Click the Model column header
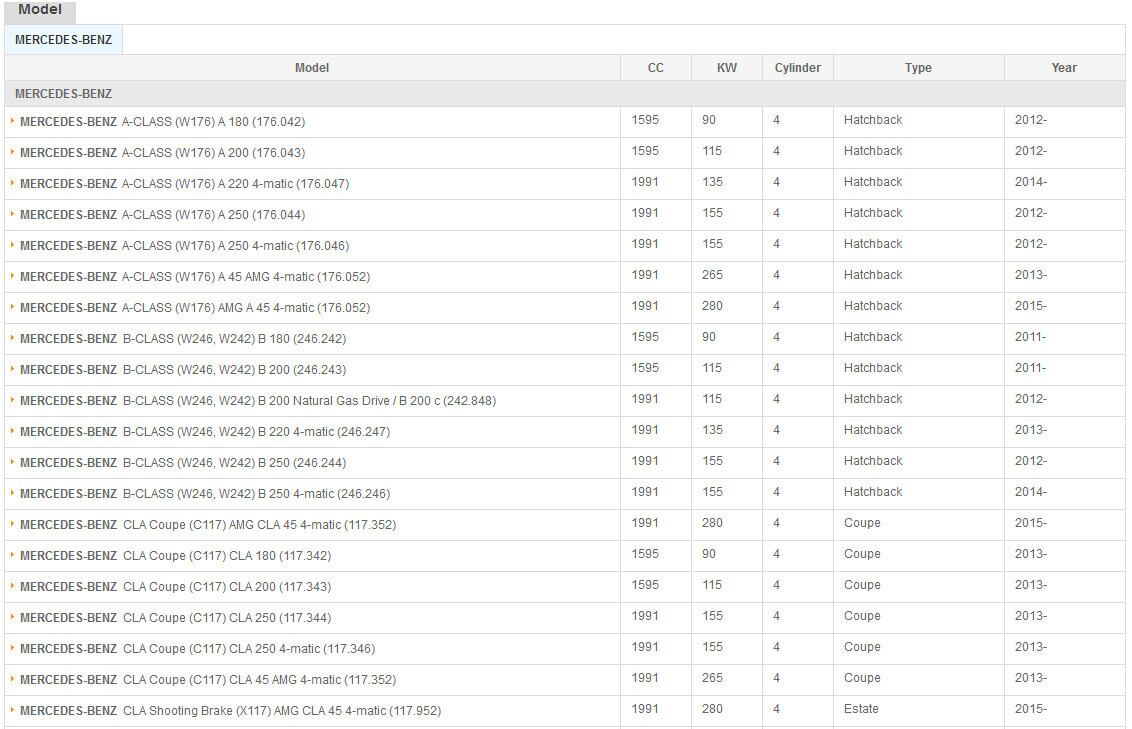Viewport: 1132px width, 729px height. pyautogui.click(x=312, y=68)
